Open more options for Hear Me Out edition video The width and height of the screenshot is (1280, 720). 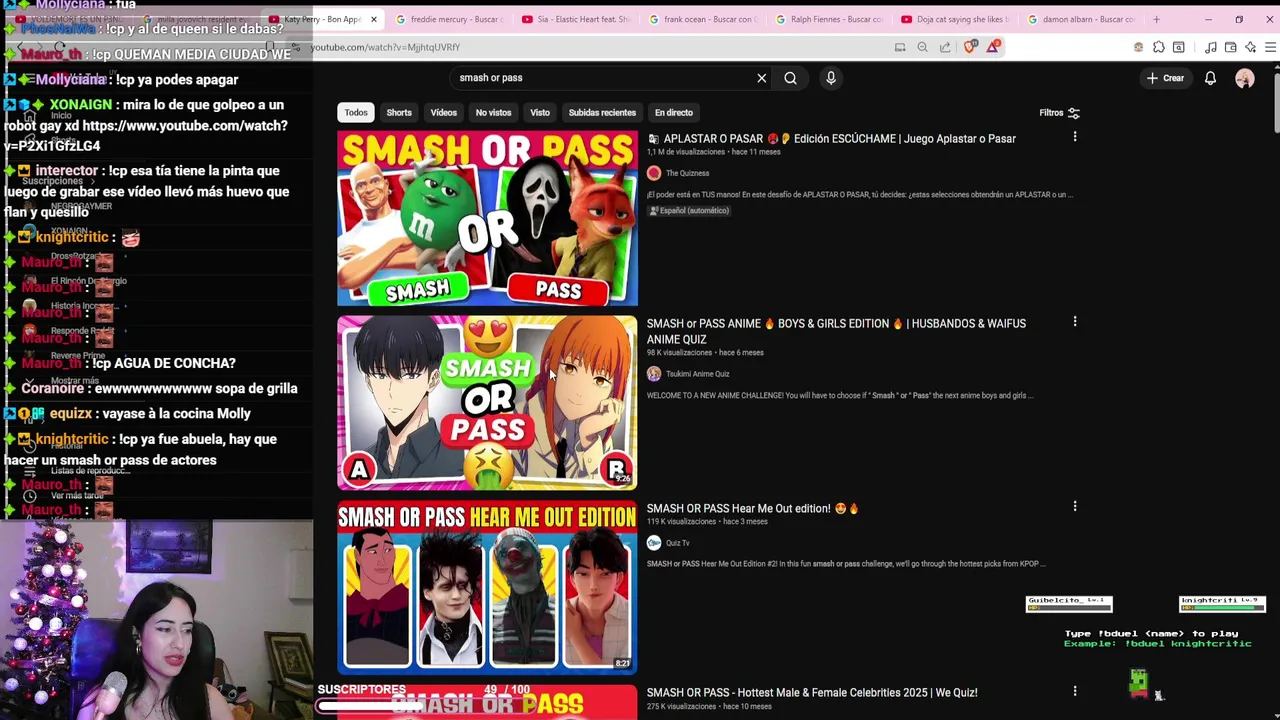(1075, 507)
